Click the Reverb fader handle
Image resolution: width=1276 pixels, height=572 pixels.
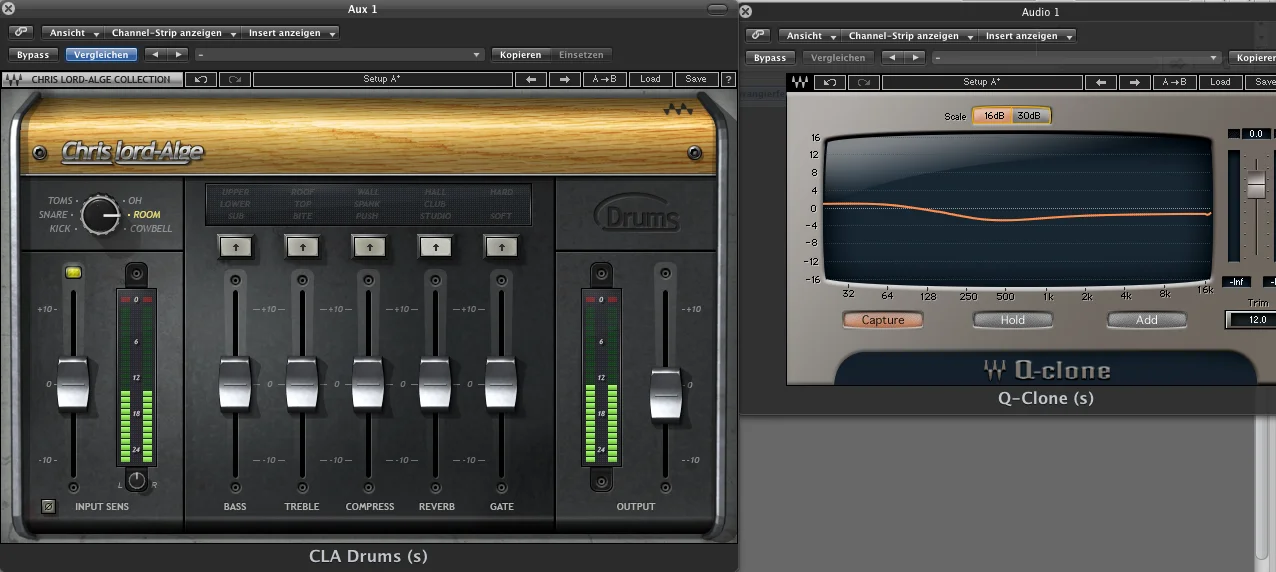tap(435, 383)
